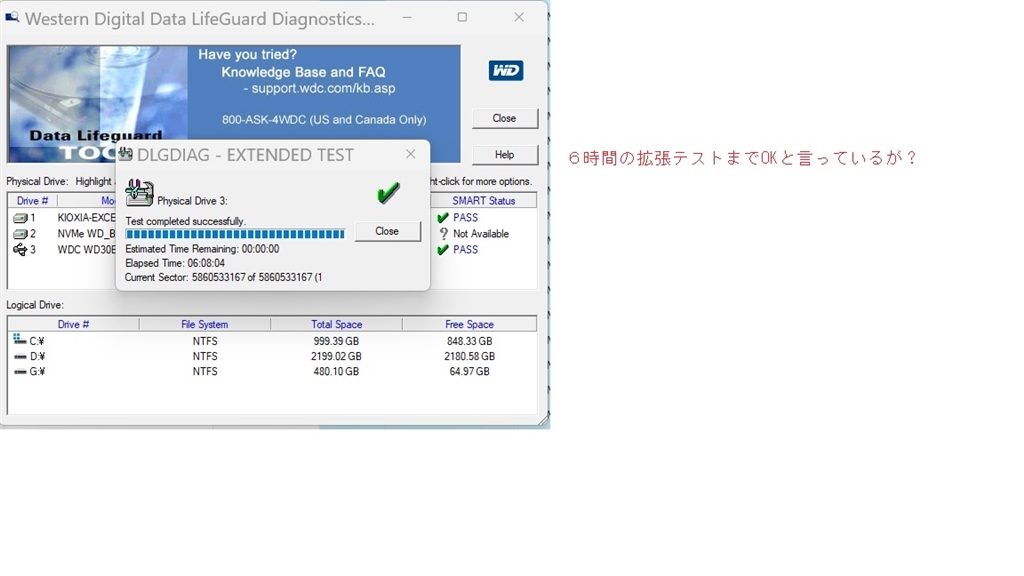The width and height of the screenshot is (1024, 576).
Task: Sort physical drives by Drive # header
Action: (33, 200)
